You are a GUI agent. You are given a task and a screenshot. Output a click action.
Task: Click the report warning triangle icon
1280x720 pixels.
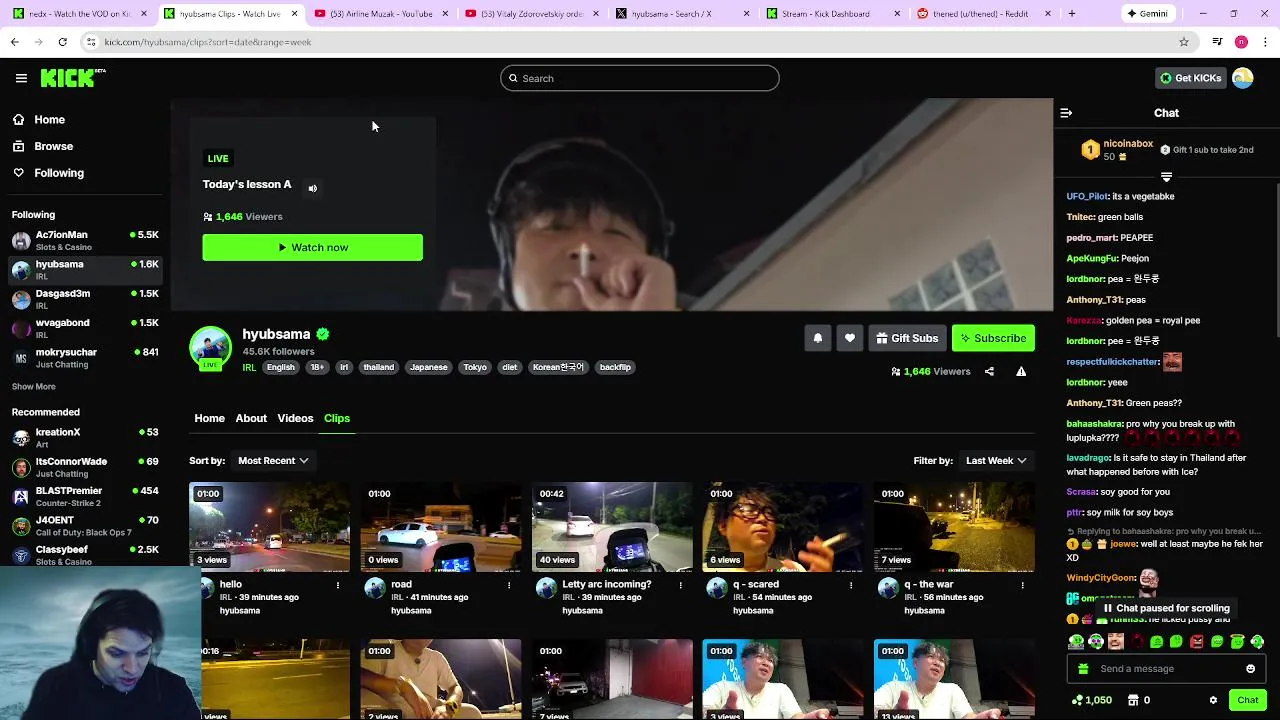(x=1021, y=371)
